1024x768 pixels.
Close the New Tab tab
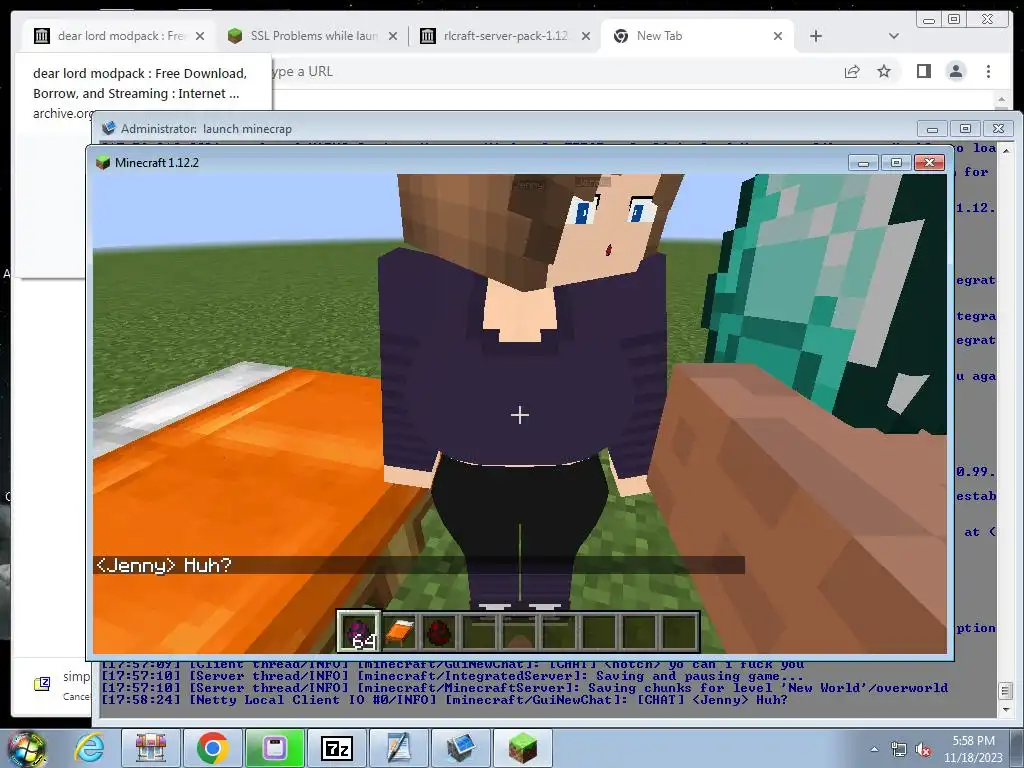click(x=778, y=37)
